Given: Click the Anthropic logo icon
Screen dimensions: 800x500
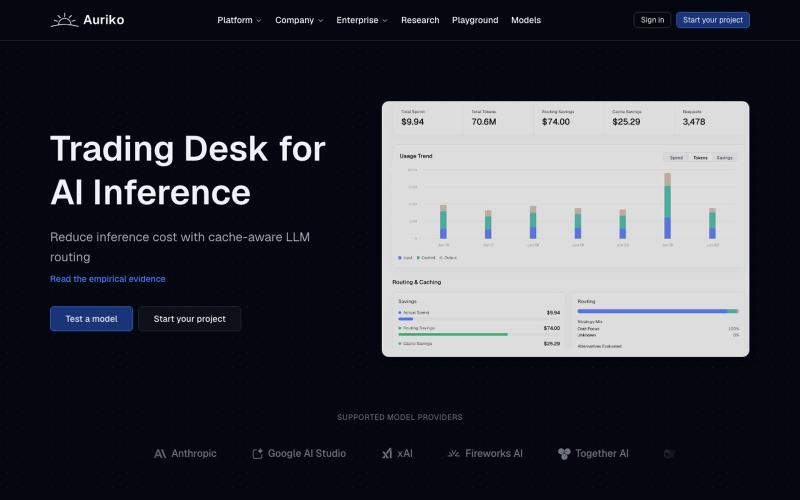Looking at the screenshot, I should point(160,454).
